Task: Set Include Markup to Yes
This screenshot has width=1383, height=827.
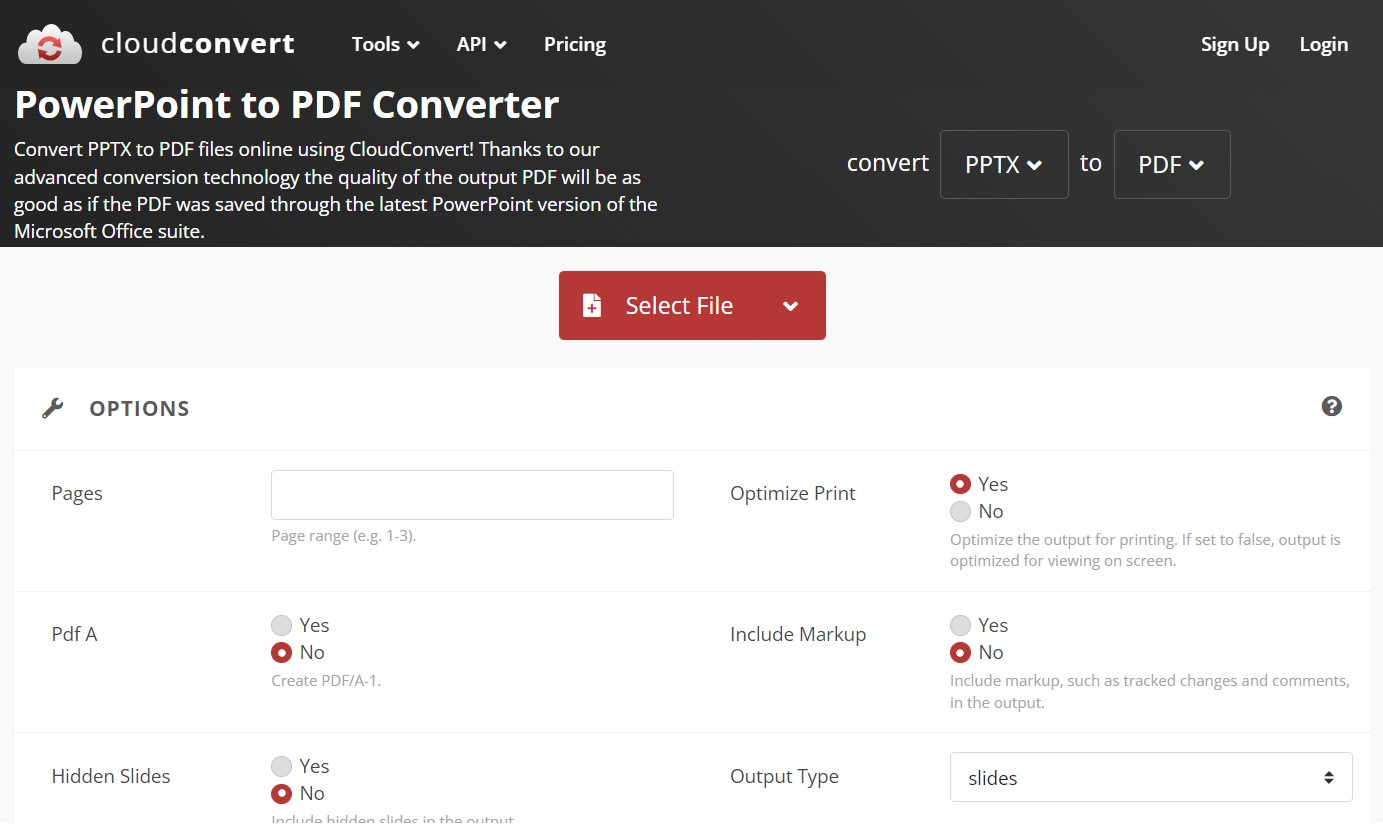Action: tap(960, 625)
